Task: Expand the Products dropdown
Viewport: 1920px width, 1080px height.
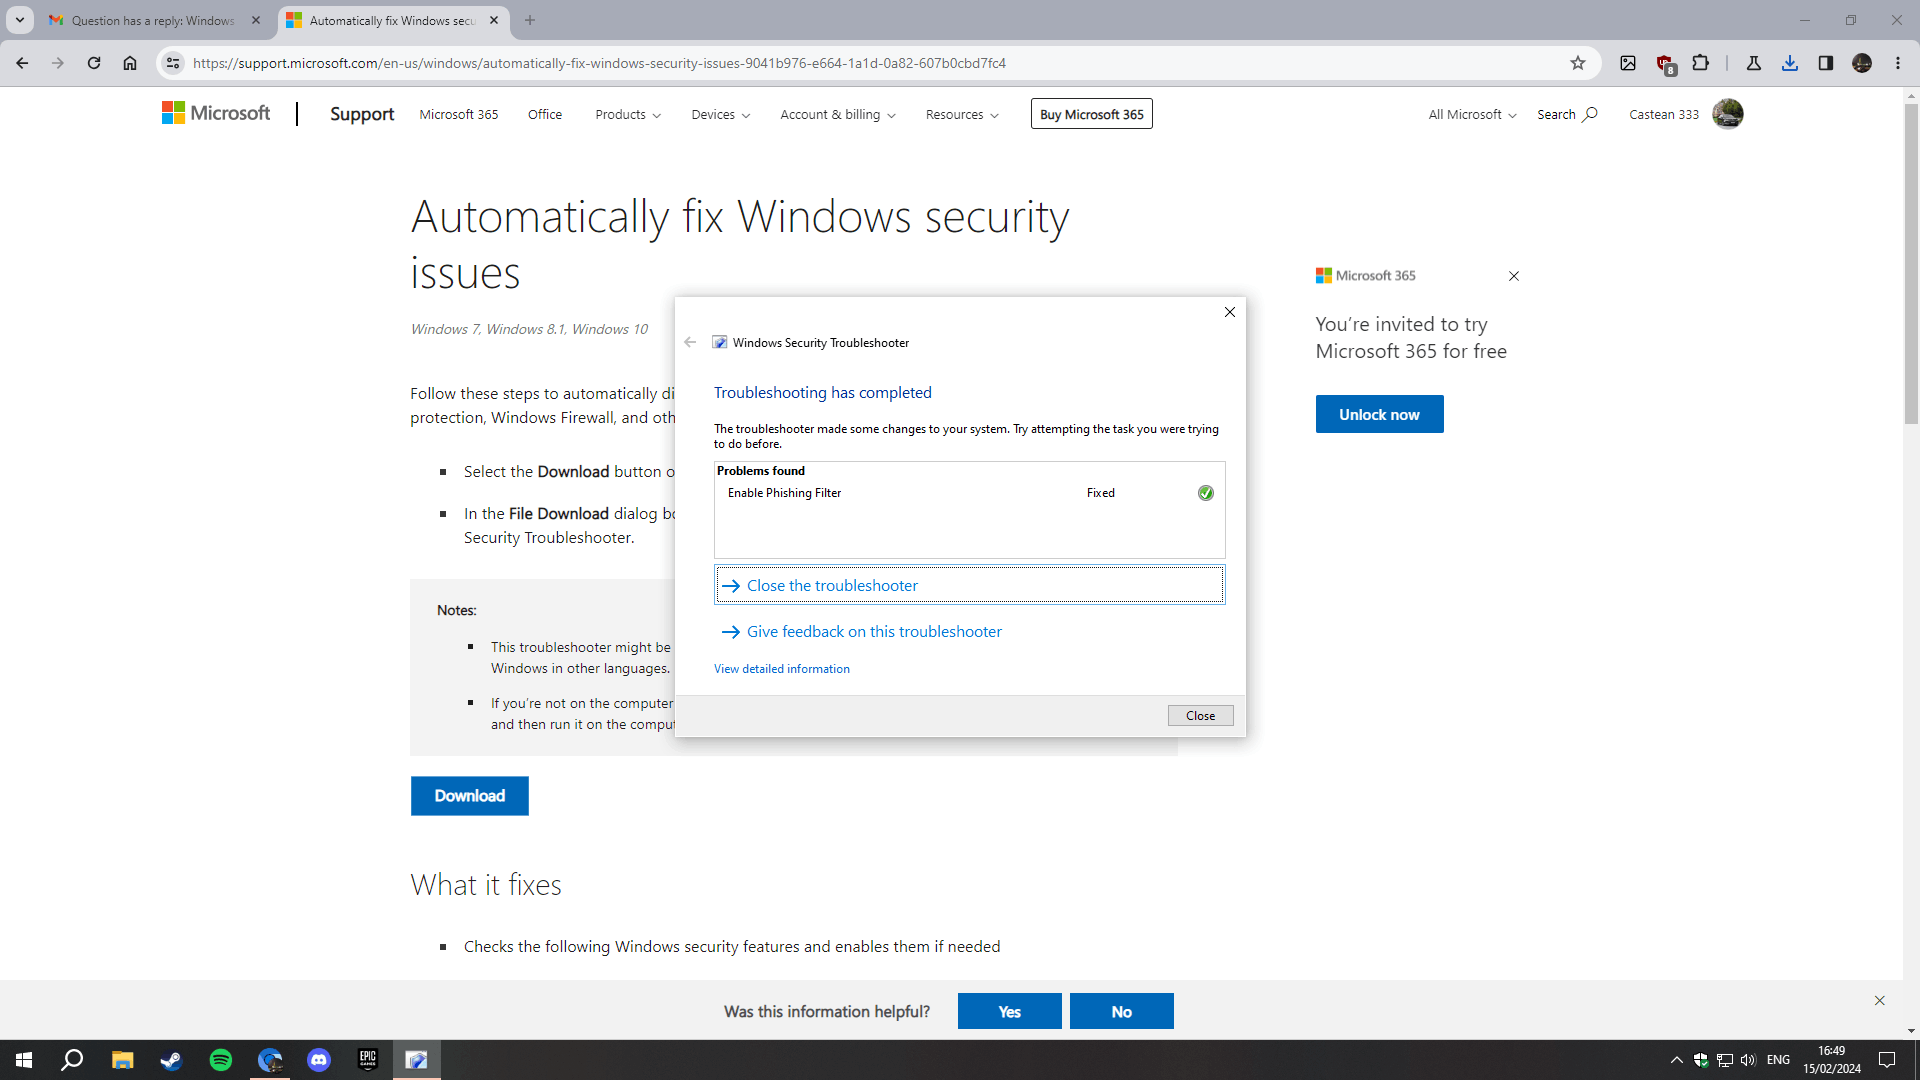Action: point(628,114)
